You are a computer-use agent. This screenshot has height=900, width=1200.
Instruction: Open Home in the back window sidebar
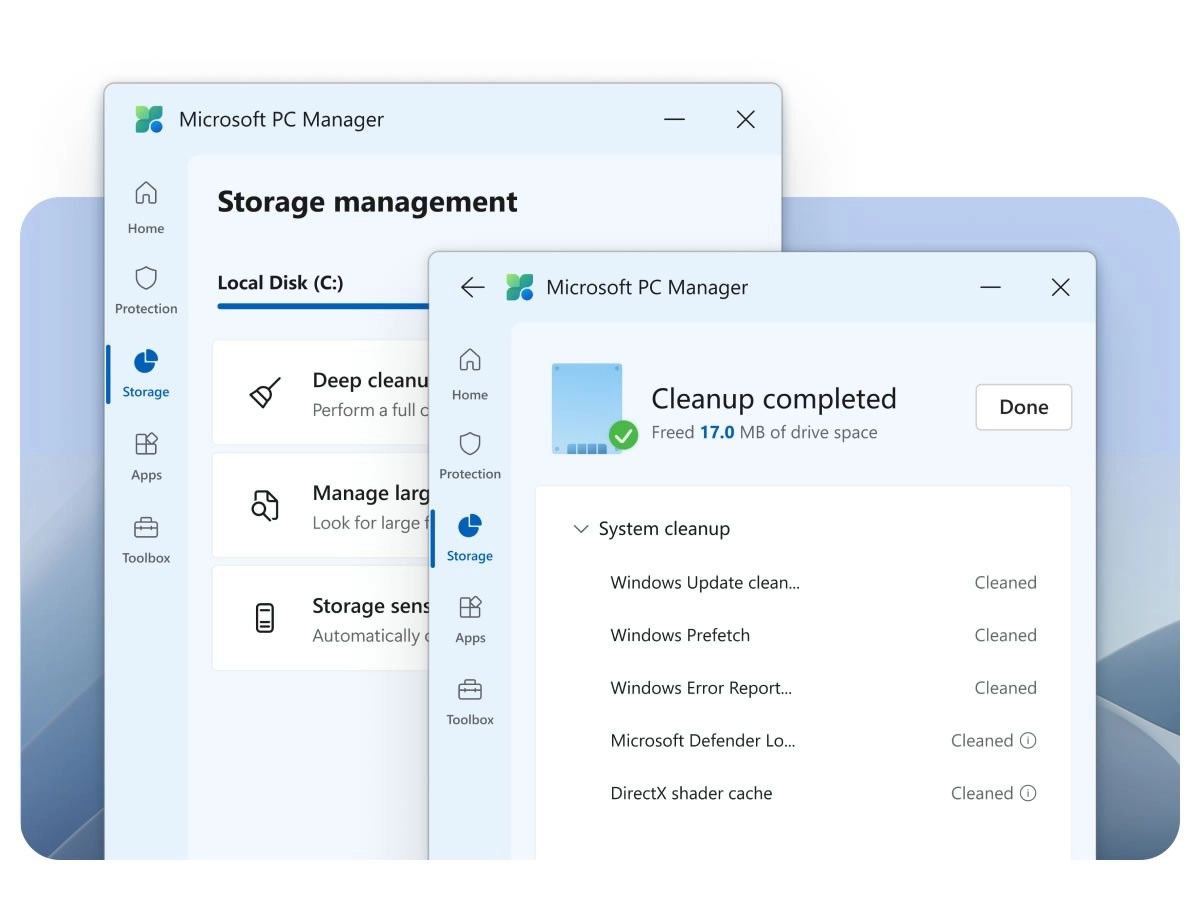(146, 207)
